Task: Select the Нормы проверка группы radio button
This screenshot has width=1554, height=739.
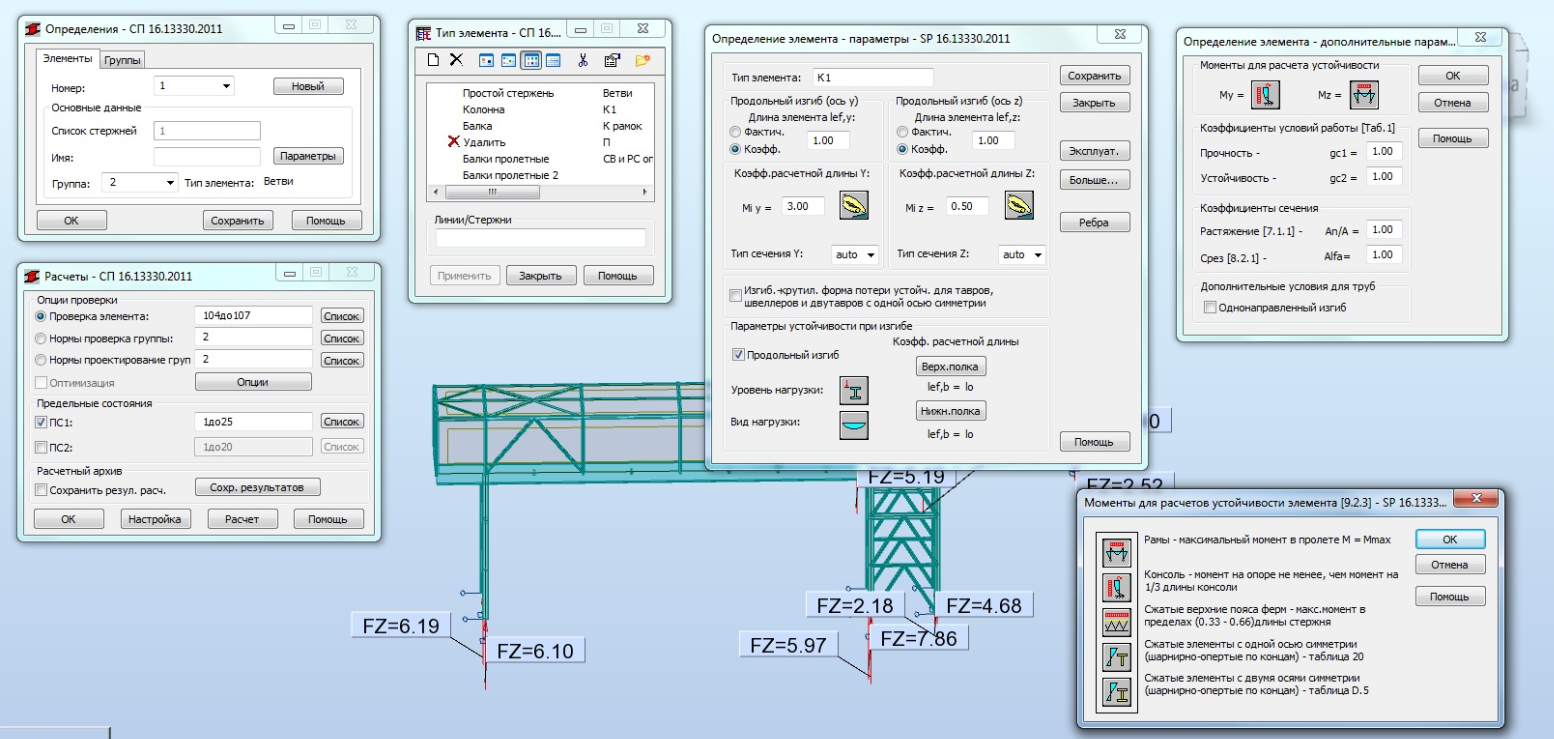Action: coord(41,338)
